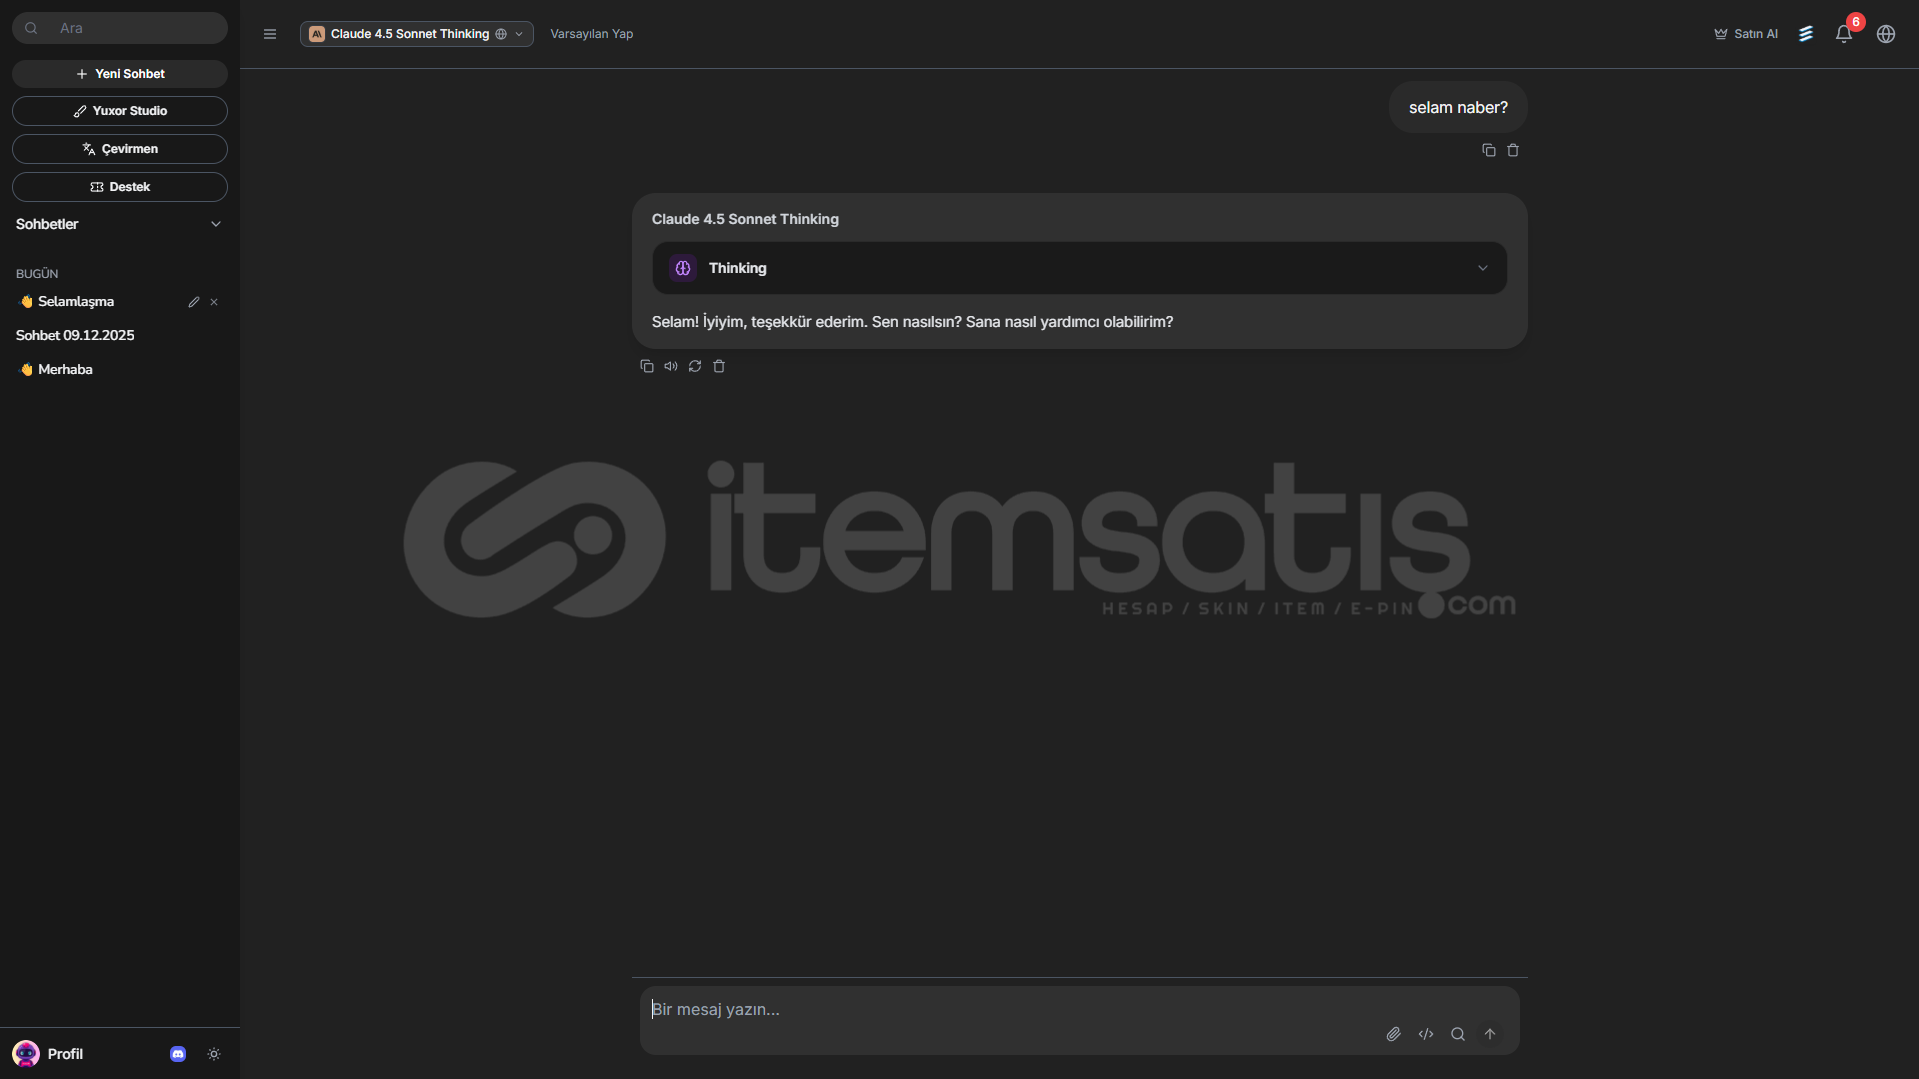The image size is (1919, 1079).
Task: Open Yuxor Studio
Action: pos(120,111)
